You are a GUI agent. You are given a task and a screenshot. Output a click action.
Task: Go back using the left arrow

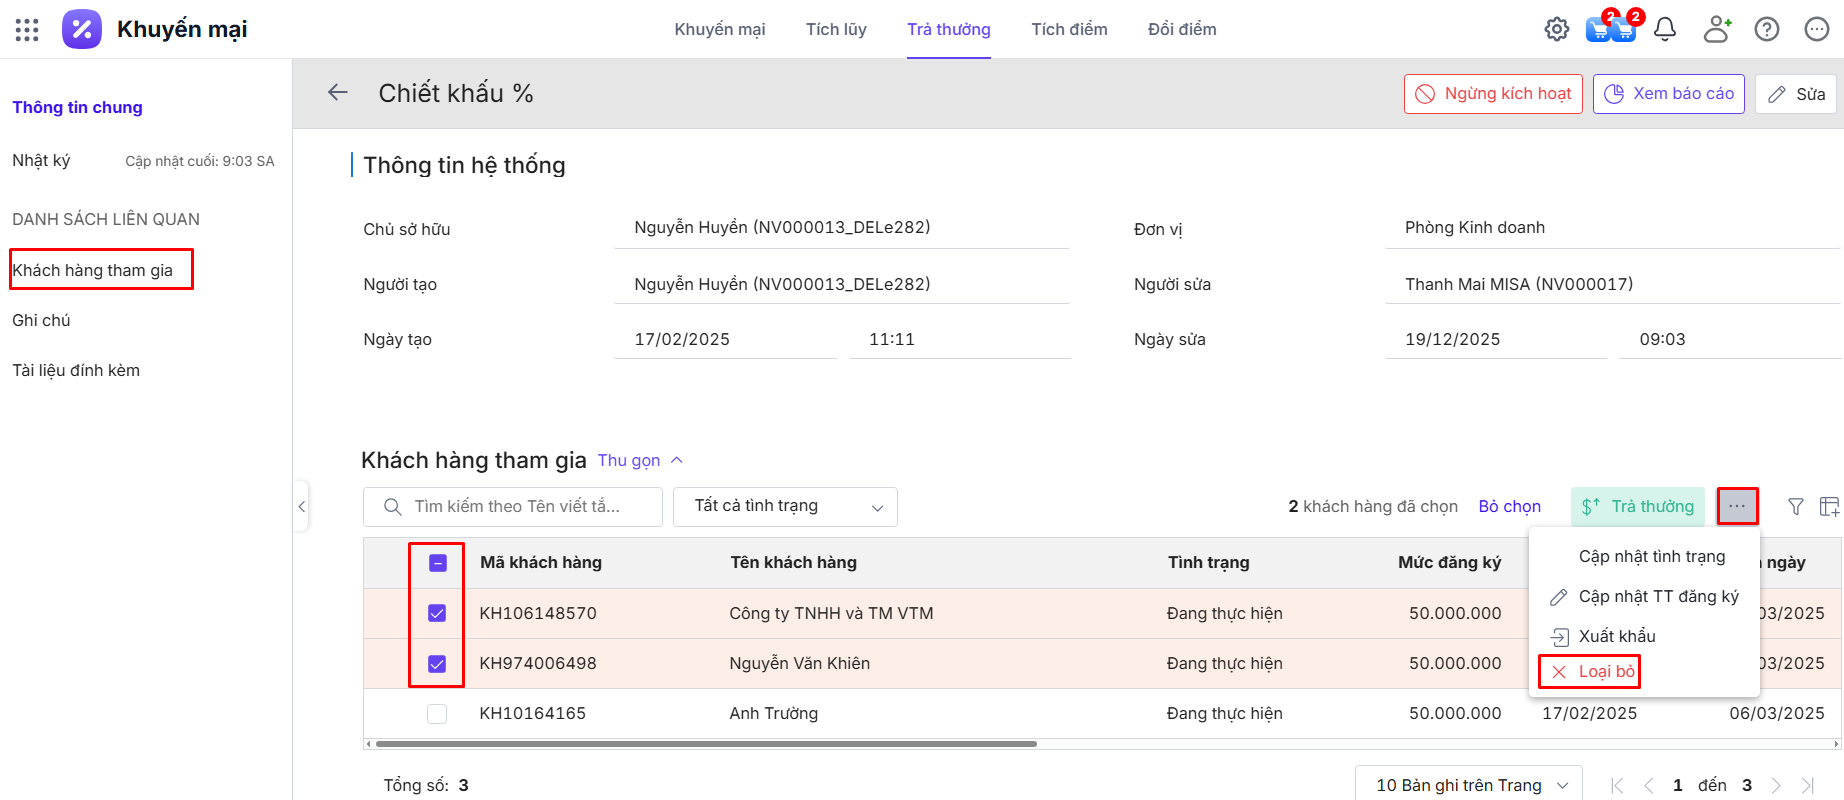(x=338, y=93)
